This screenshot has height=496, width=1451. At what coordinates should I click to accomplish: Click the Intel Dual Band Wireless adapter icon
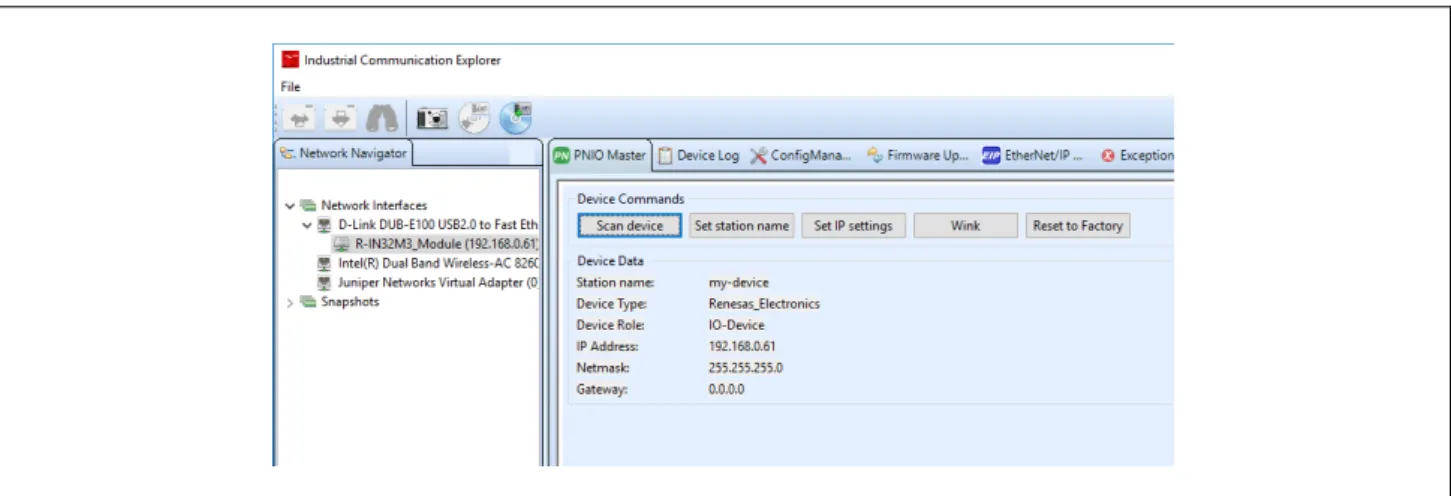[324, 264]
